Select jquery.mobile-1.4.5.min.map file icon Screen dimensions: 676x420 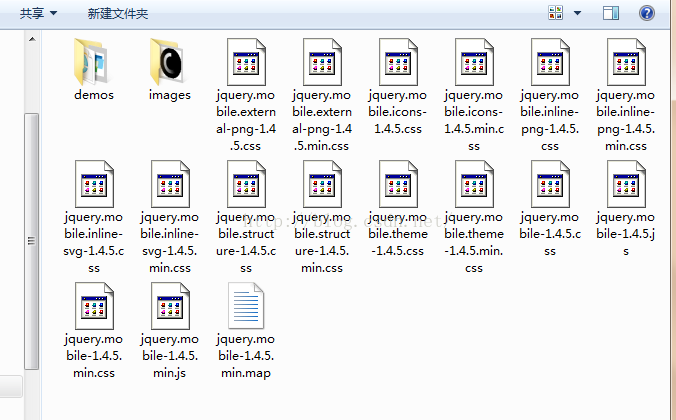(246, 306)
